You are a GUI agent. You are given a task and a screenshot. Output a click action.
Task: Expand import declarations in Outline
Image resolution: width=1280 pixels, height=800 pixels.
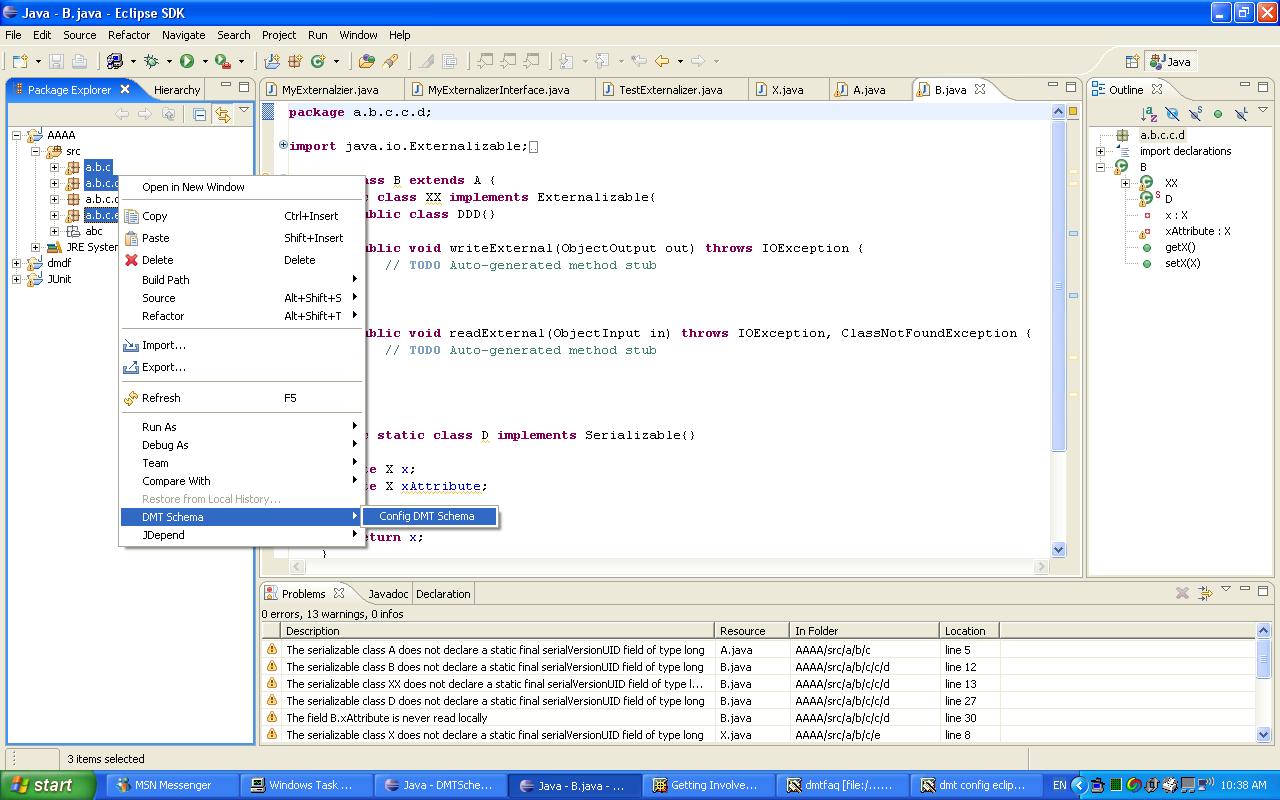(x=1101, y=151)
